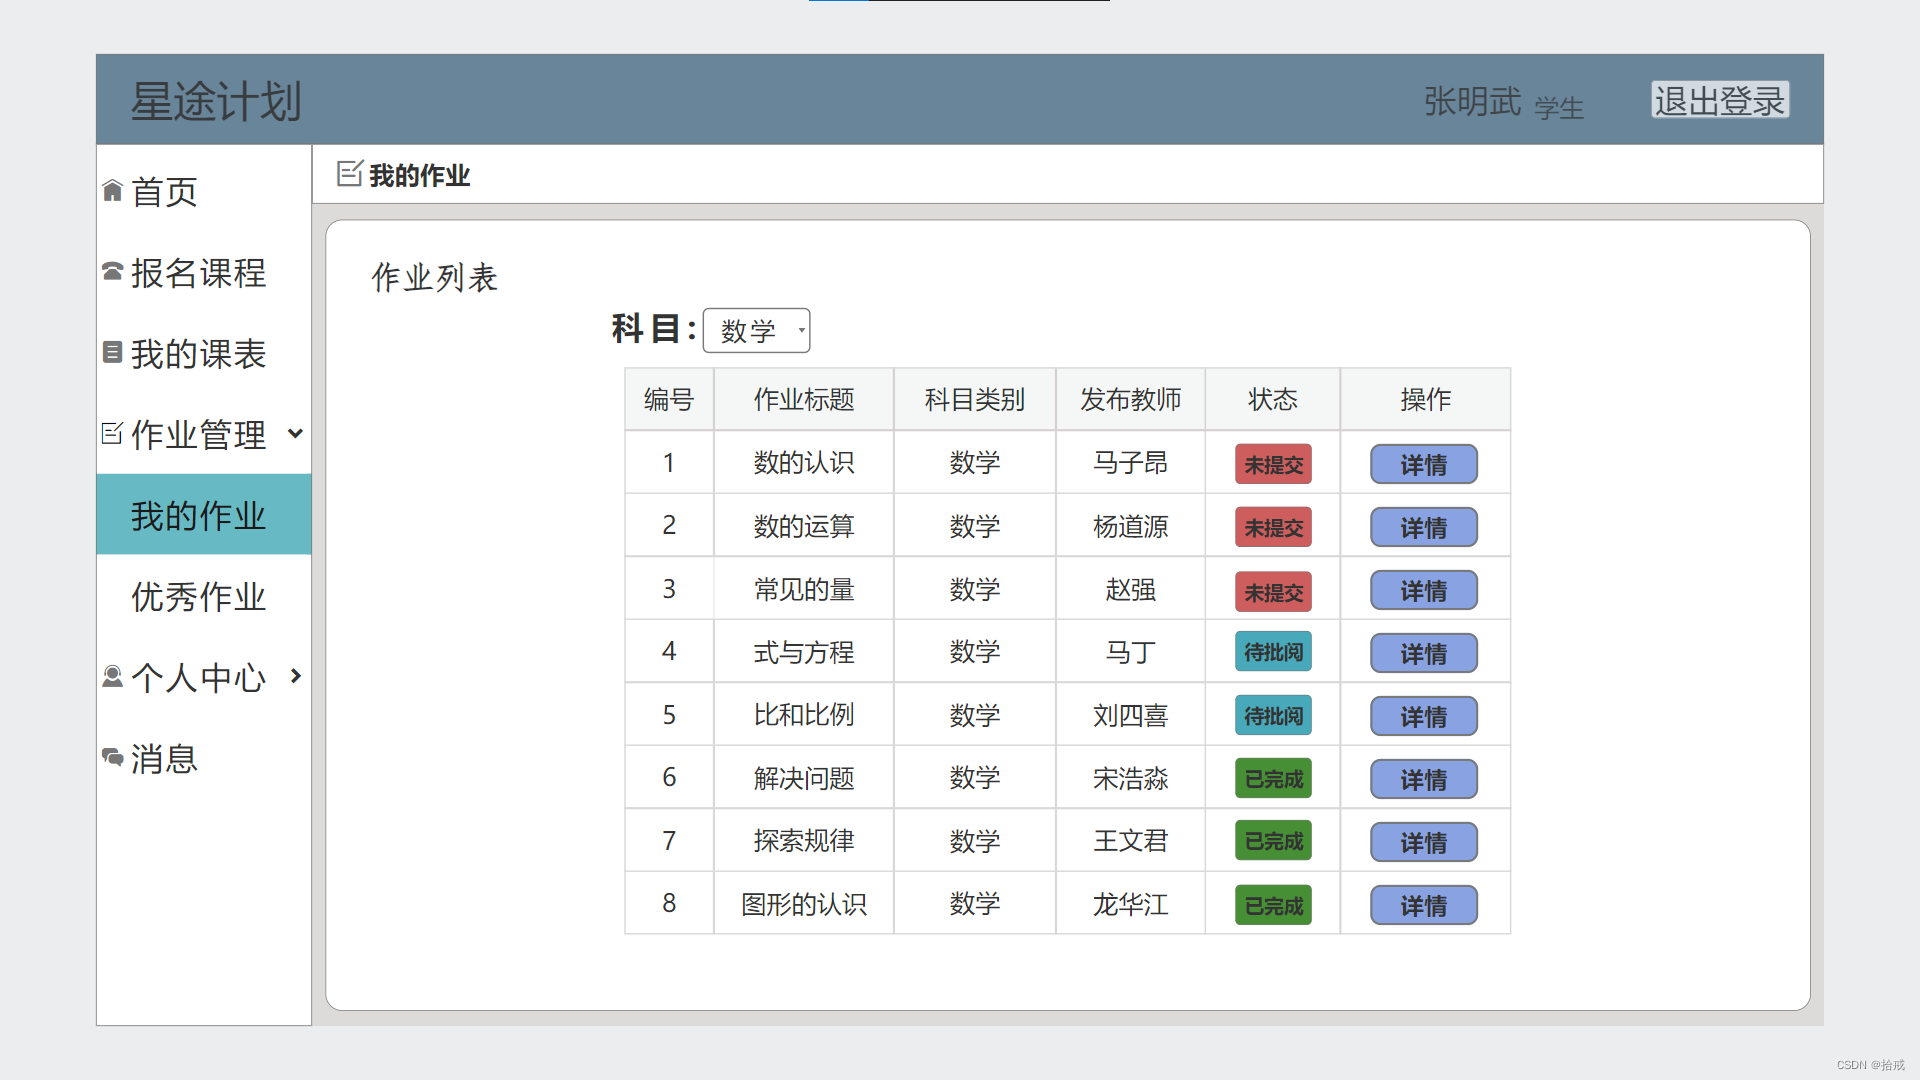1920x1080 pixels.
Task: Click the edit icon beside 作业管理
Action: (x=112, y=433)
